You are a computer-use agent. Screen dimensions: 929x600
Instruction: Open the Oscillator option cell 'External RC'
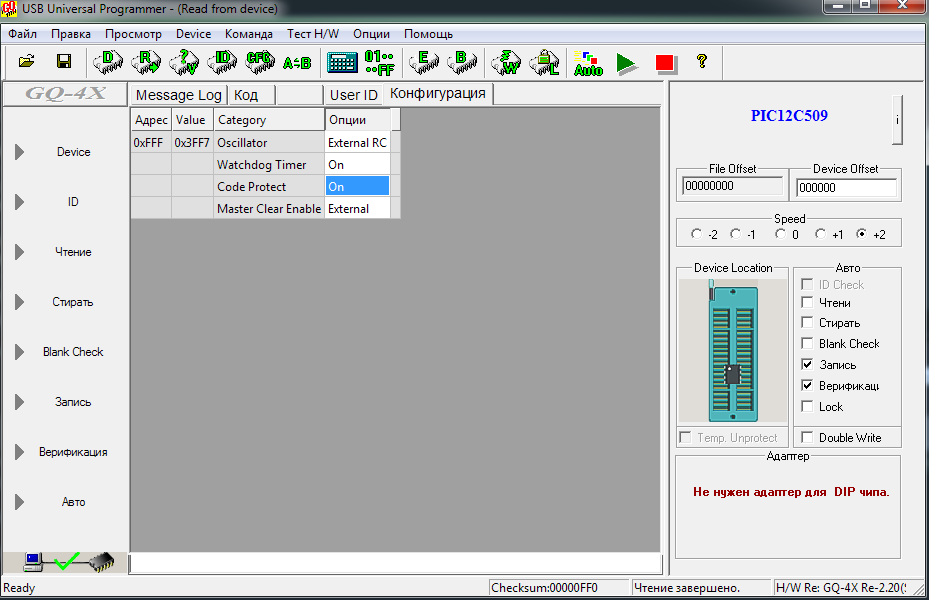357,143
